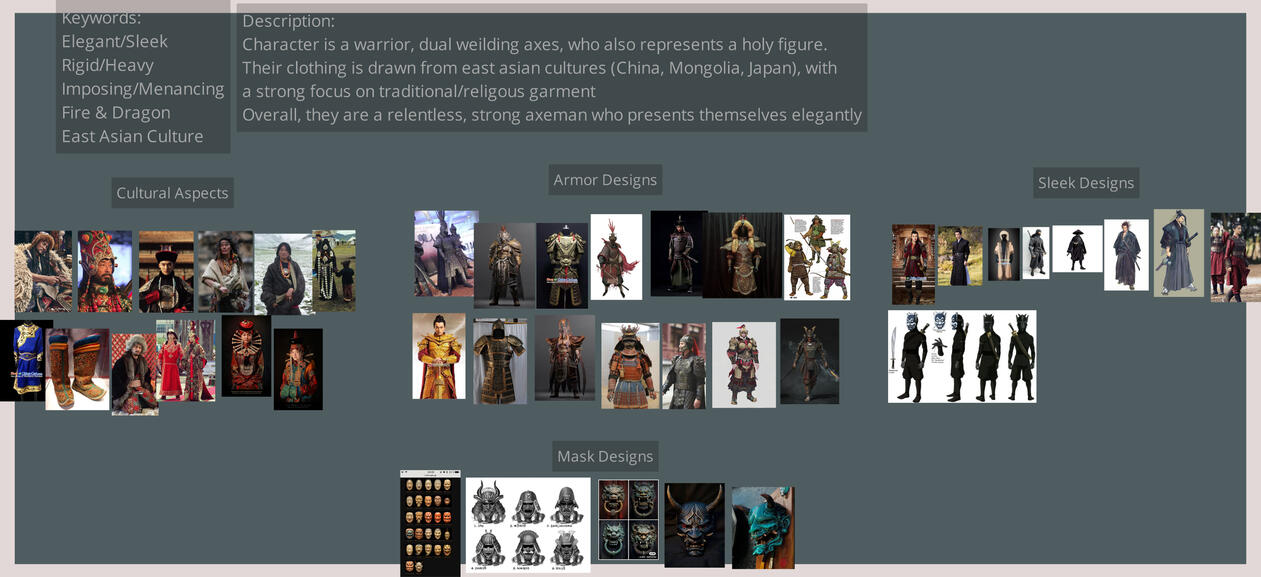Select the samurai illustration on beige background
Screen dimensions: 1261x577
click(x=1179, y=253)
